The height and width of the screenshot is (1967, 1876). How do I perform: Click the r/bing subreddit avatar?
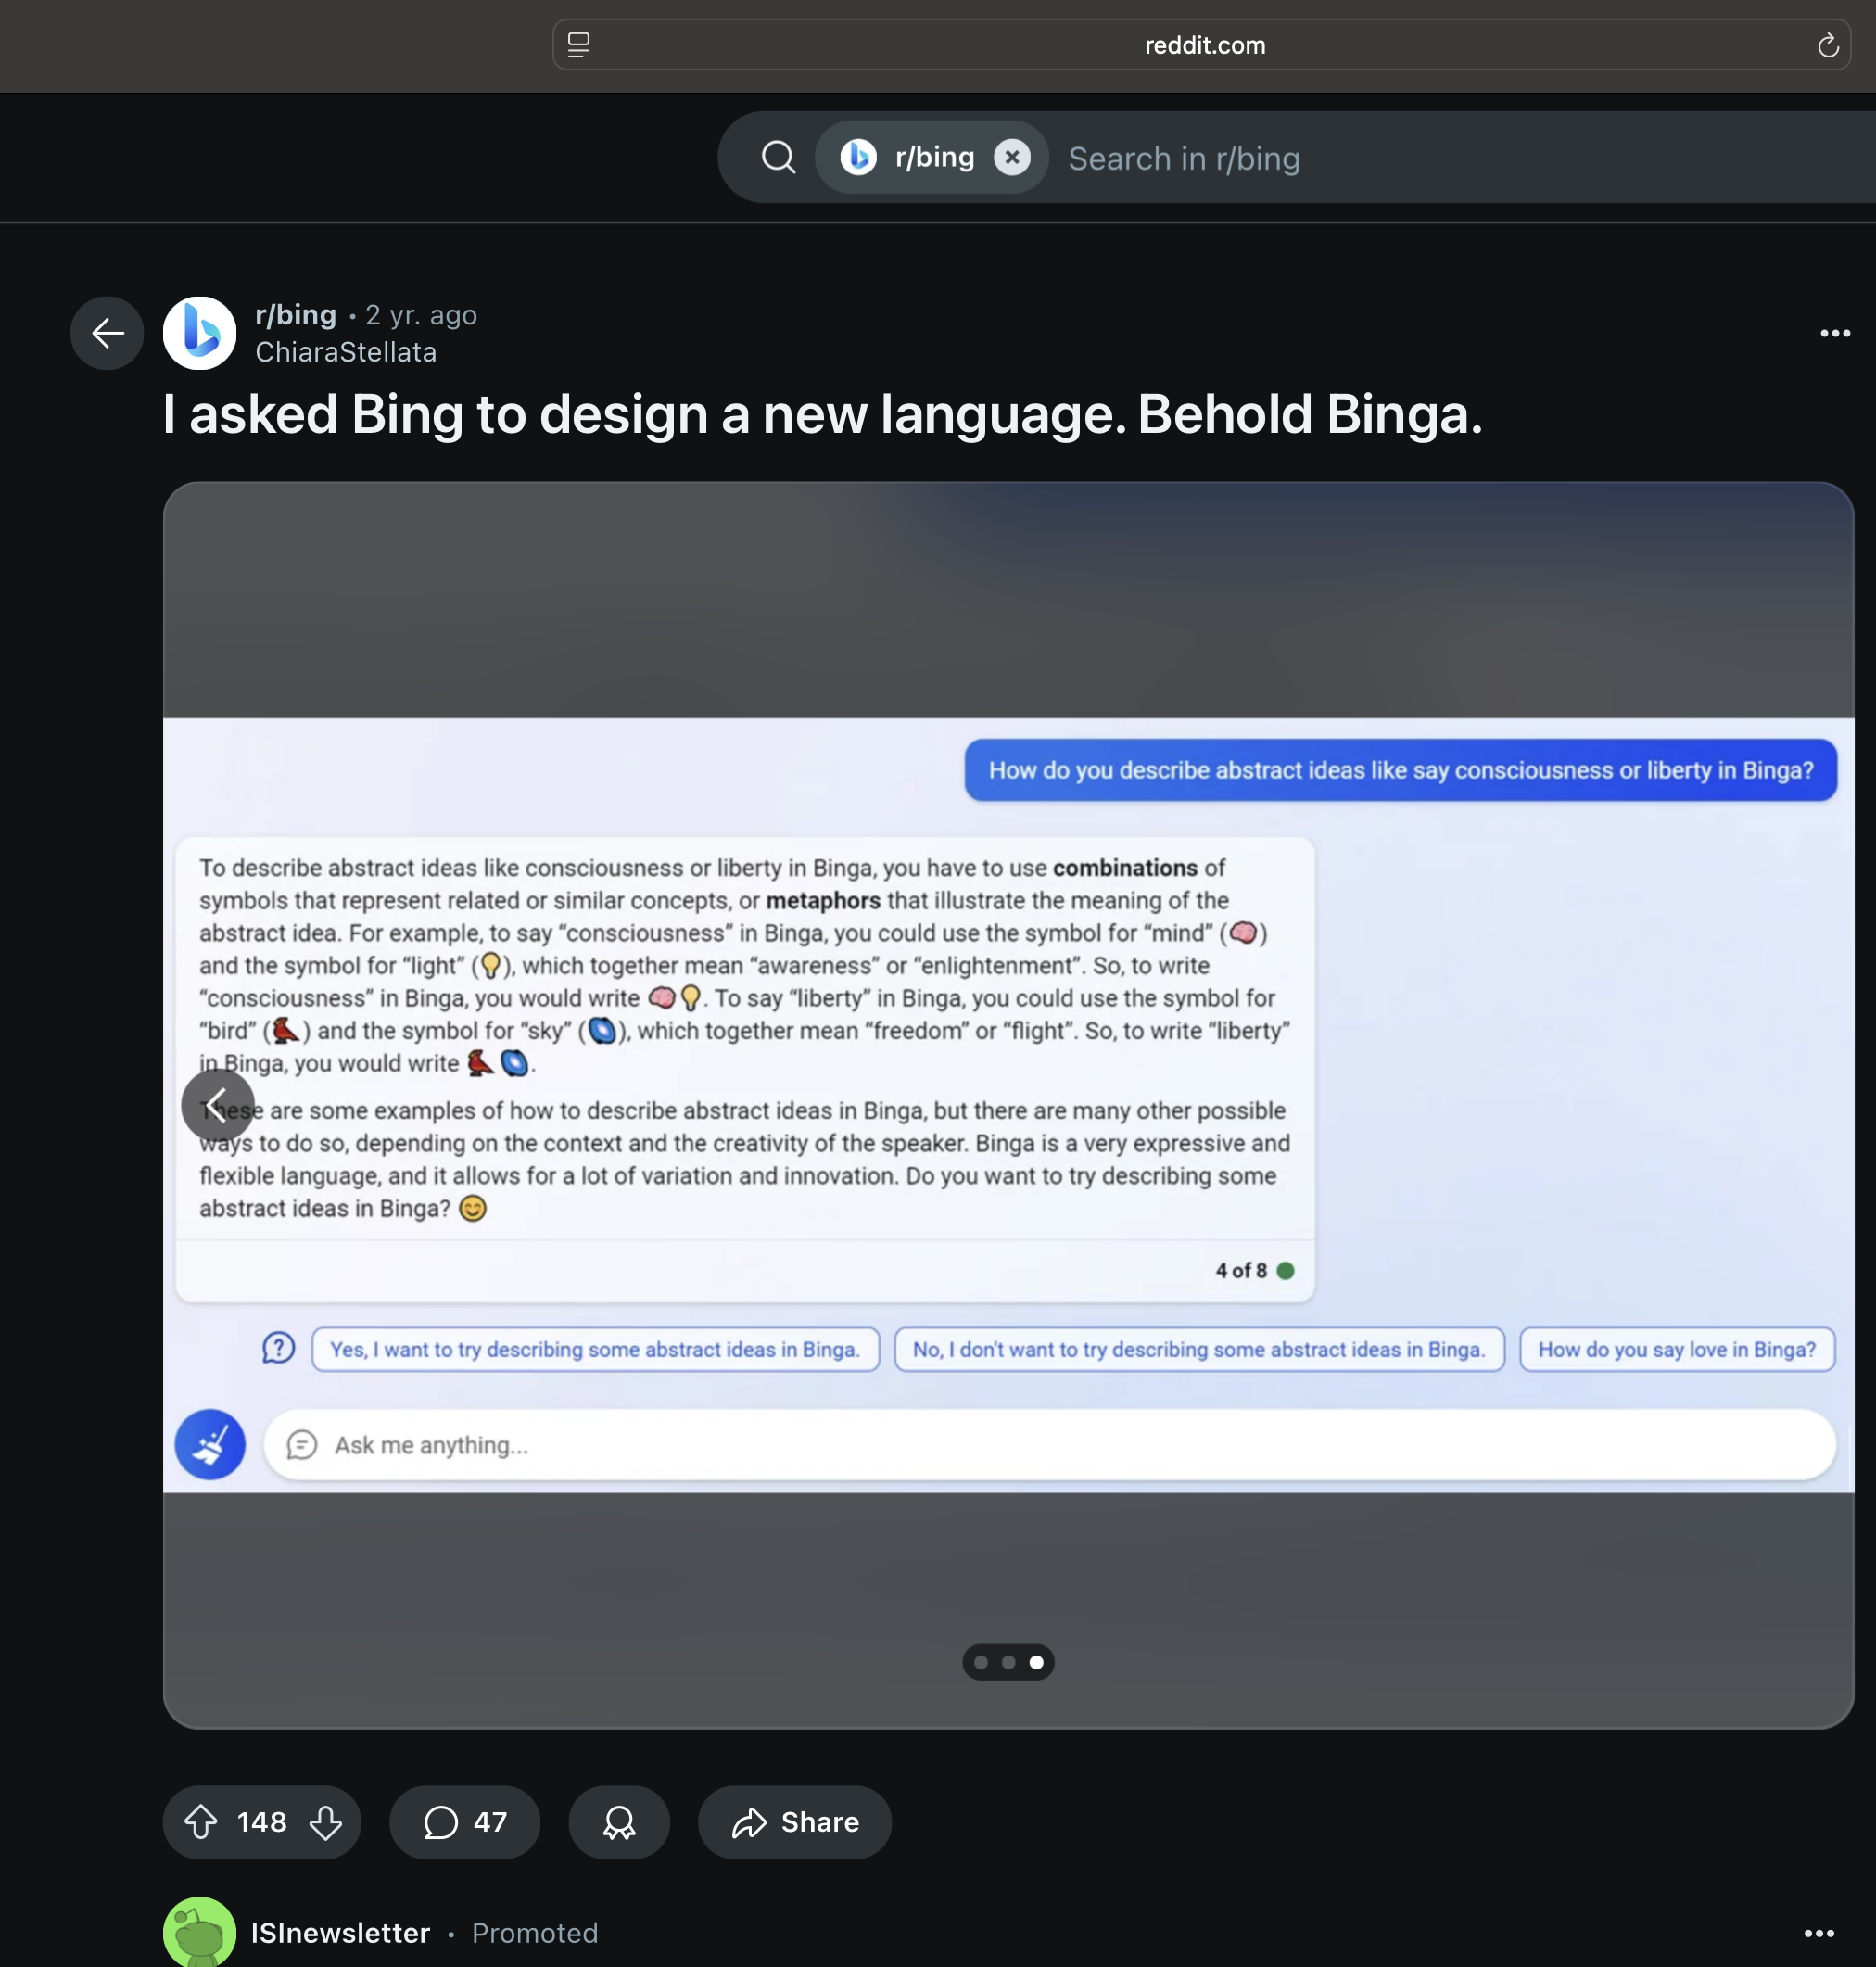(200, 333)
